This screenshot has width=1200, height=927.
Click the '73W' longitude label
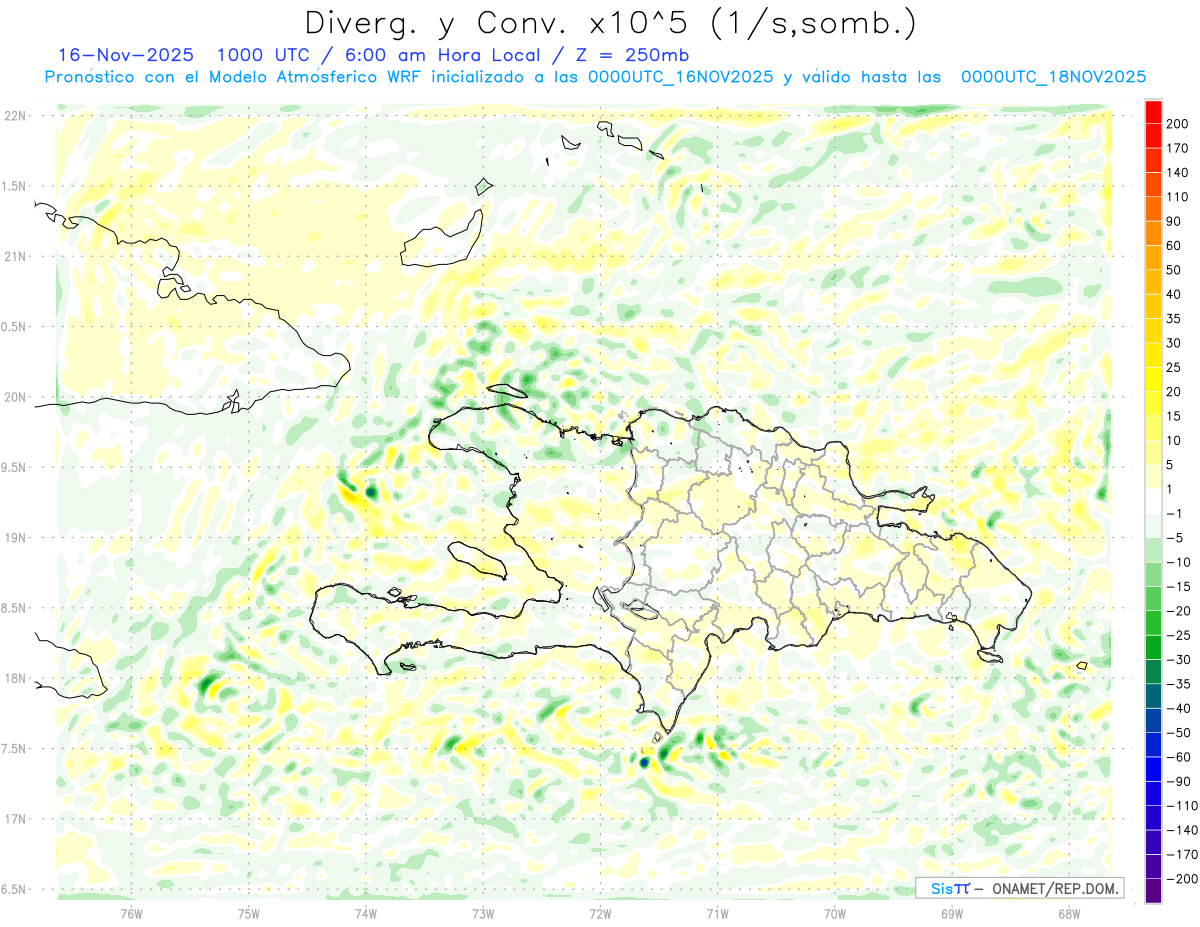tap(483, 914)
